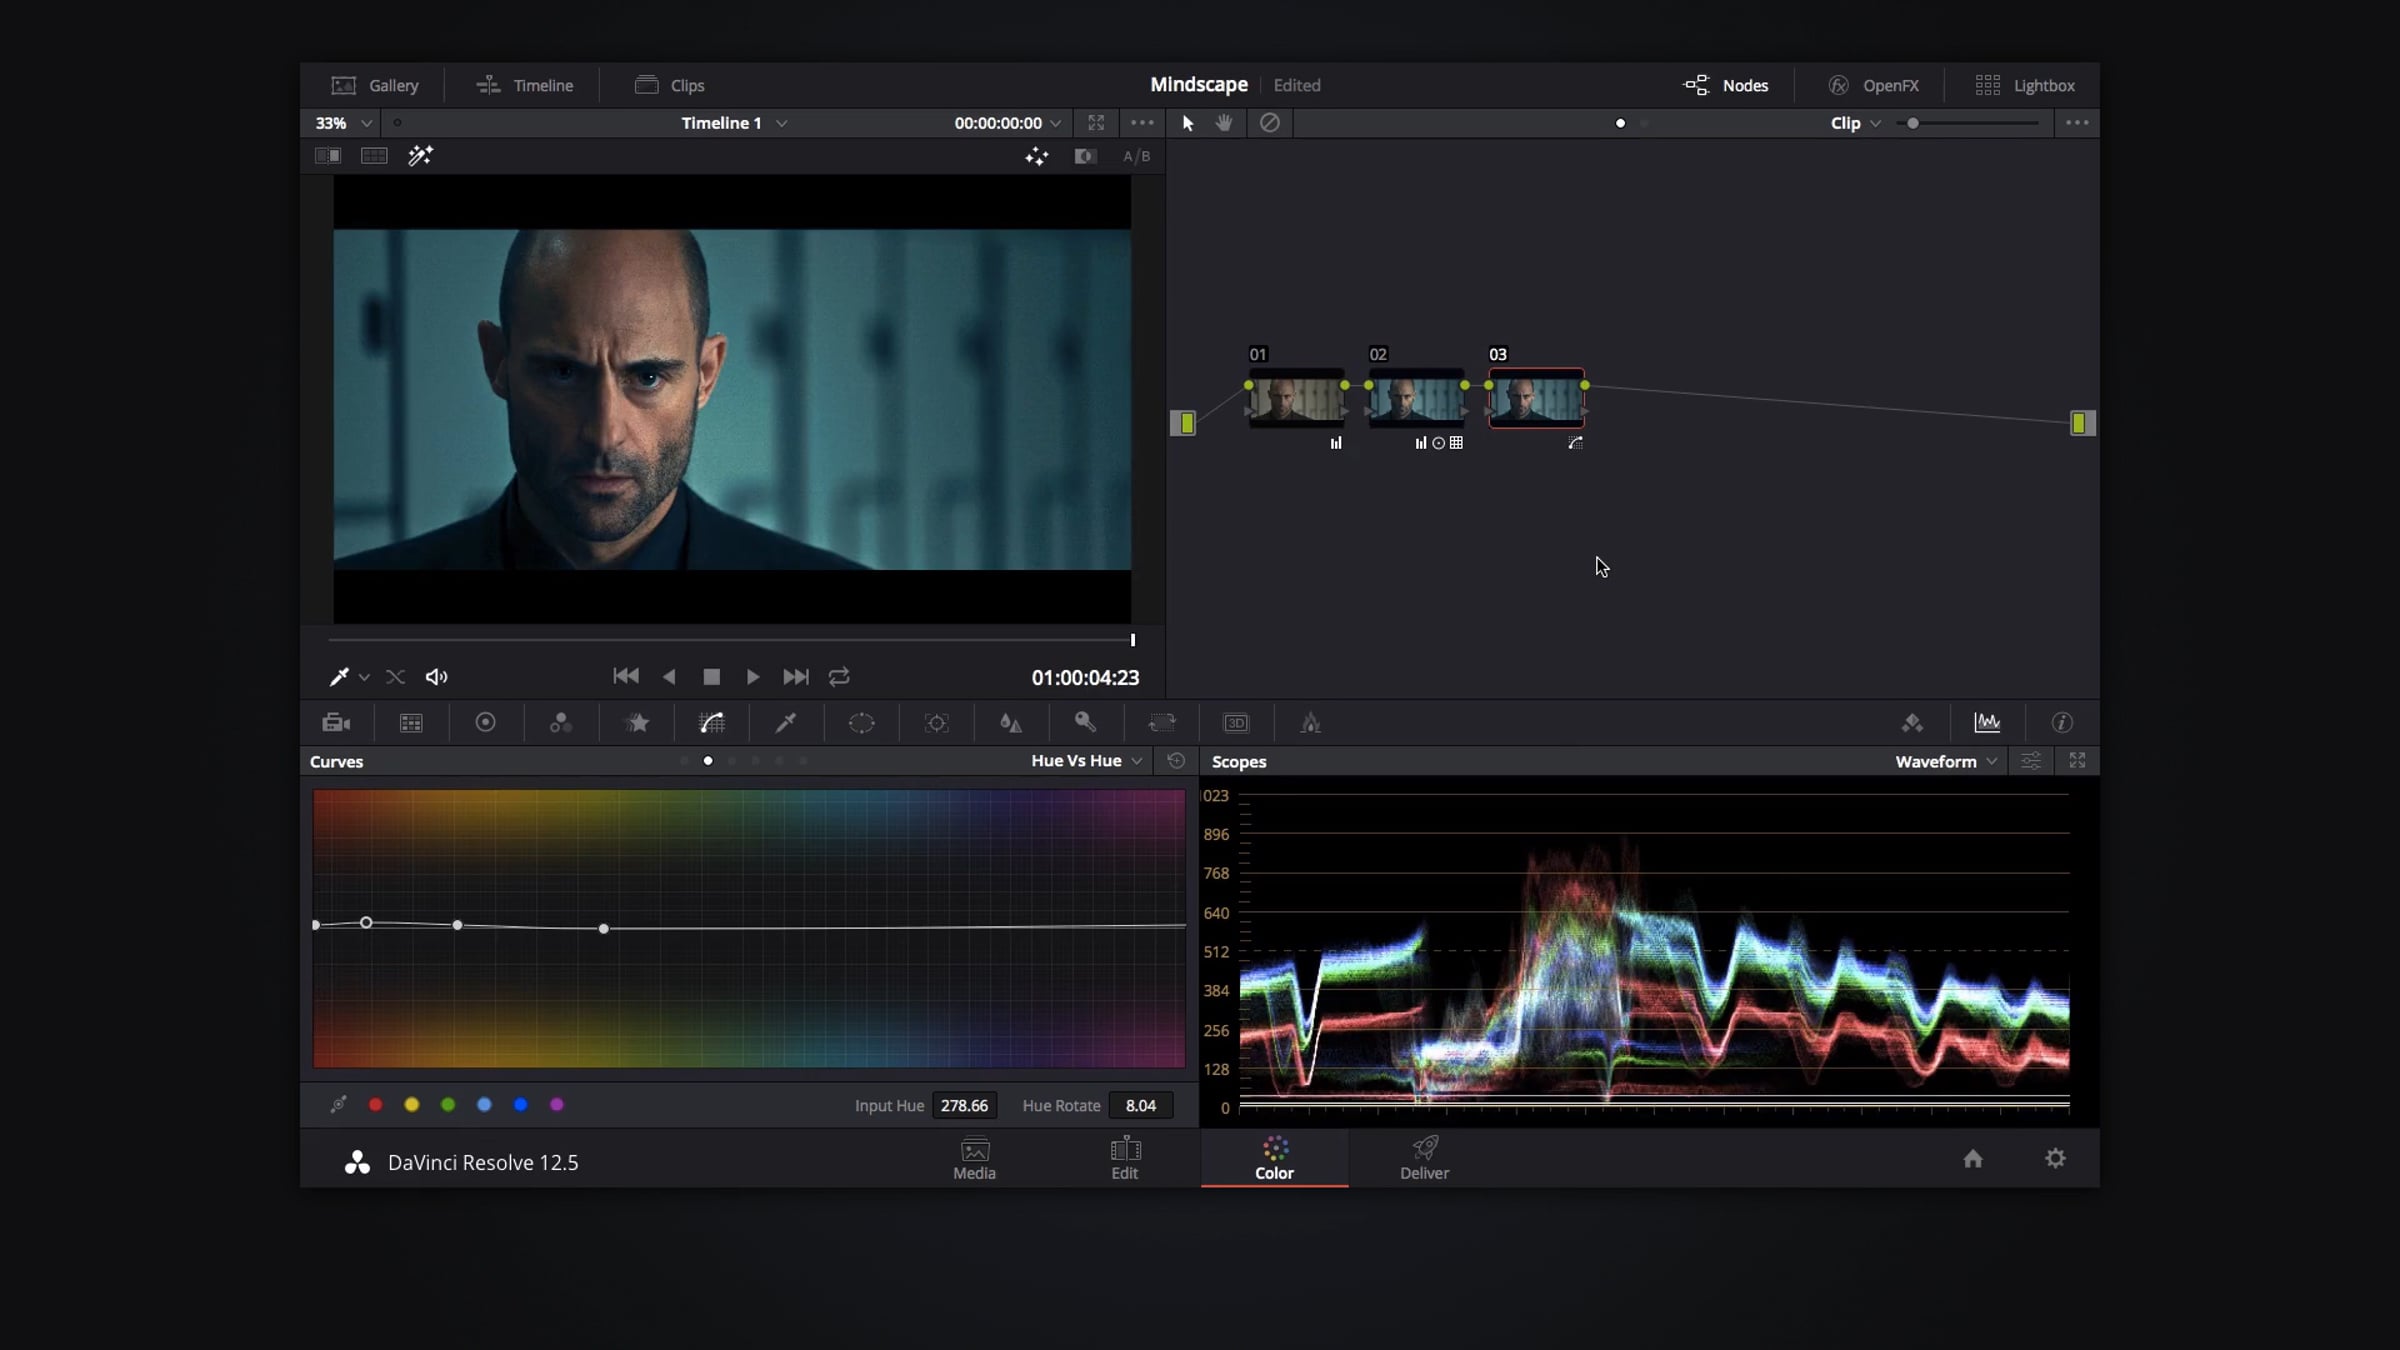Open the Qualifier eyedropper palette
Image resolution: width=2400 pixels, height=1350 pixels.
coord(786,723)
